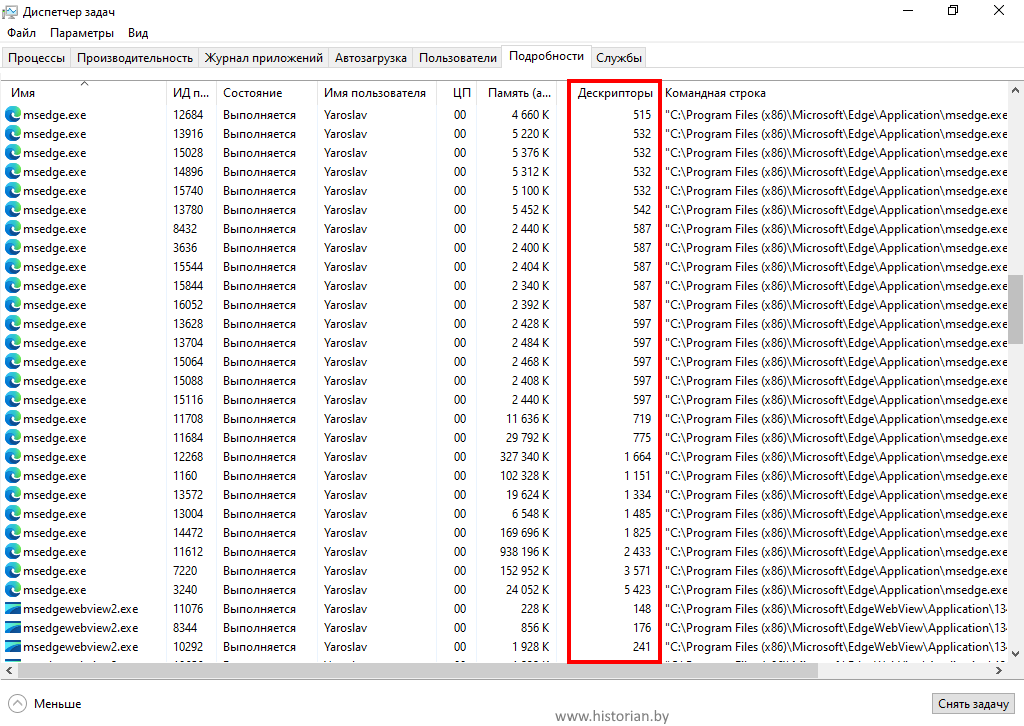
Task: Click the Edge icon of process 13704
Action: coord(13,342)
